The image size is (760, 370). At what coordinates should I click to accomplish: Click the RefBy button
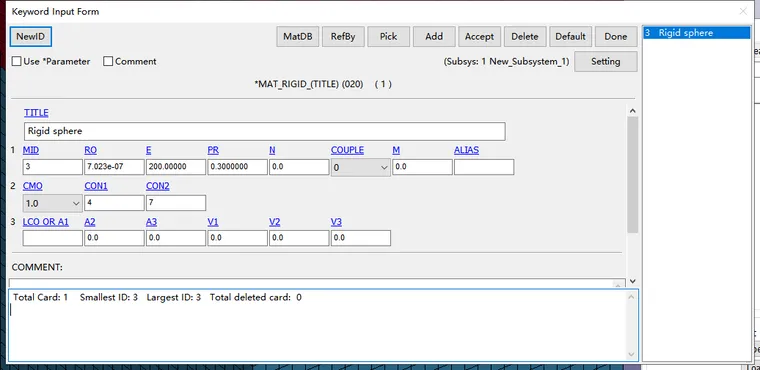(343, 36)
